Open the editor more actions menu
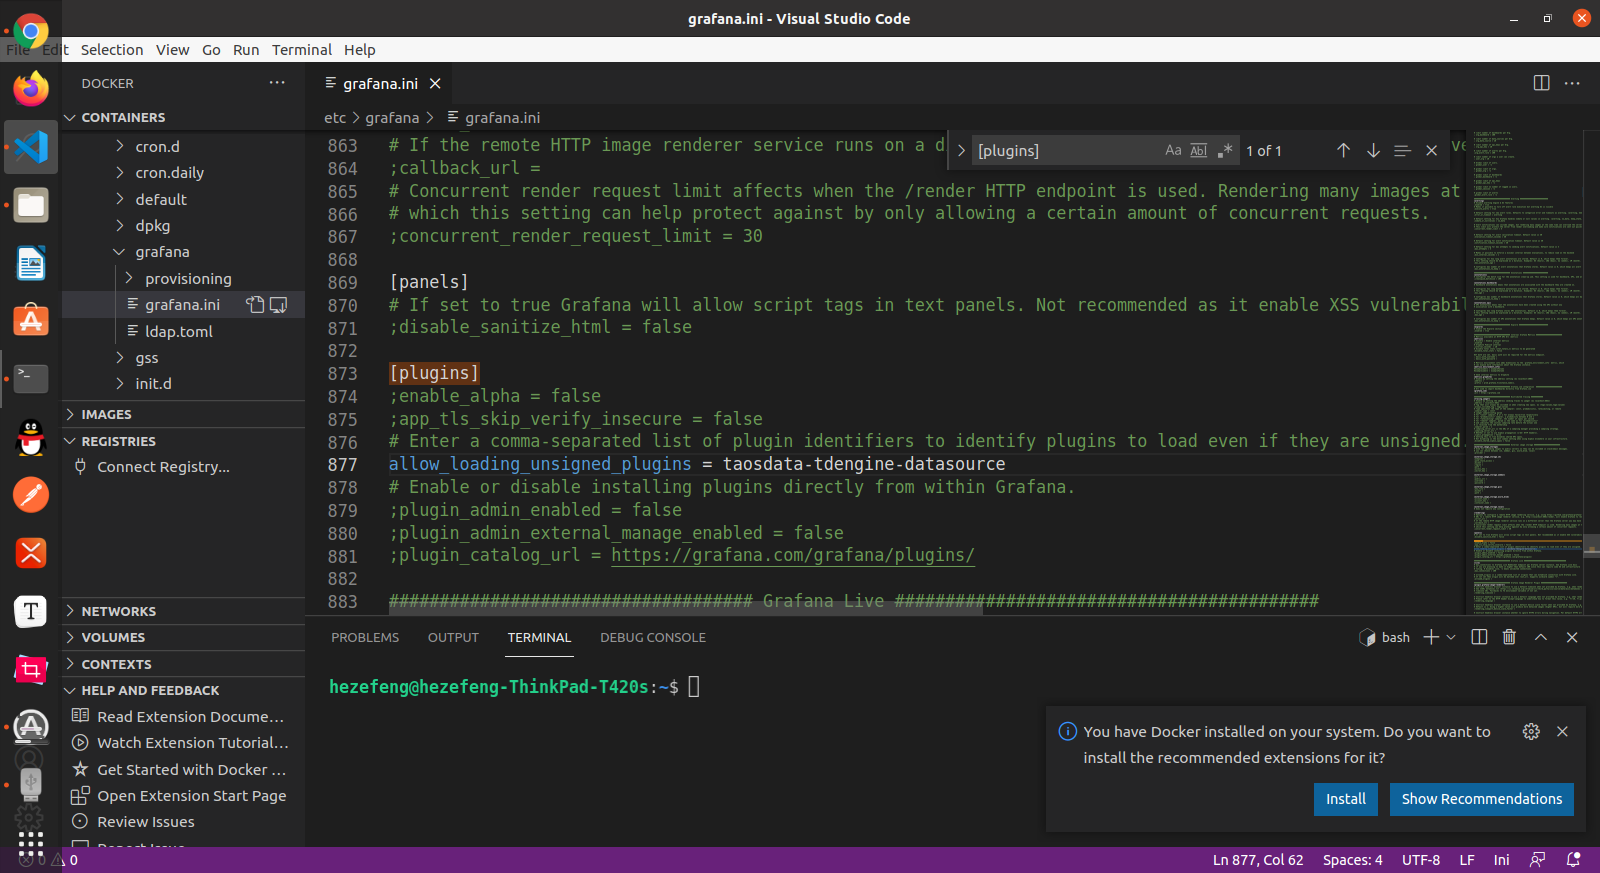The image size is (1600, 873). tap(1572, 83)
